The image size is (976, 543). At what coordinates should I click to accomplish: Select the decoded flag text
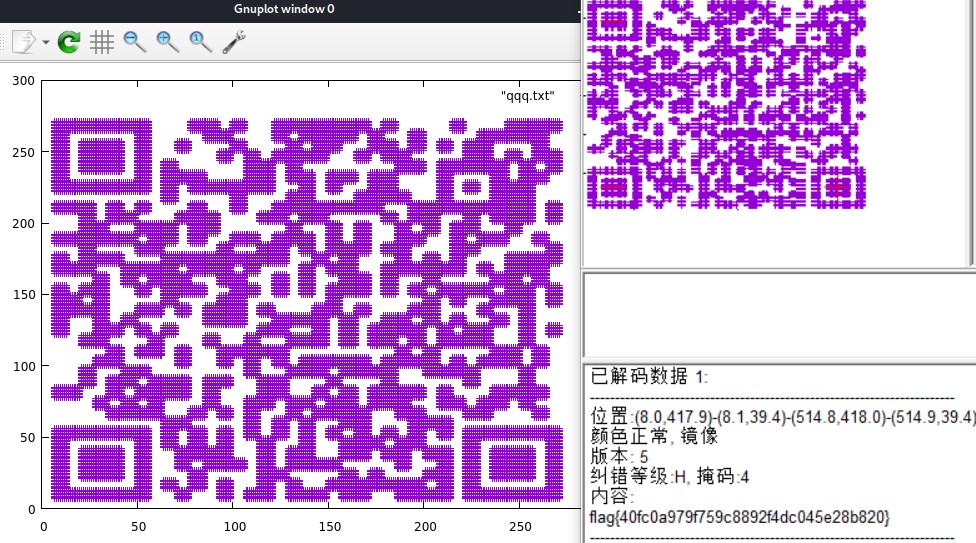[739, 517]
